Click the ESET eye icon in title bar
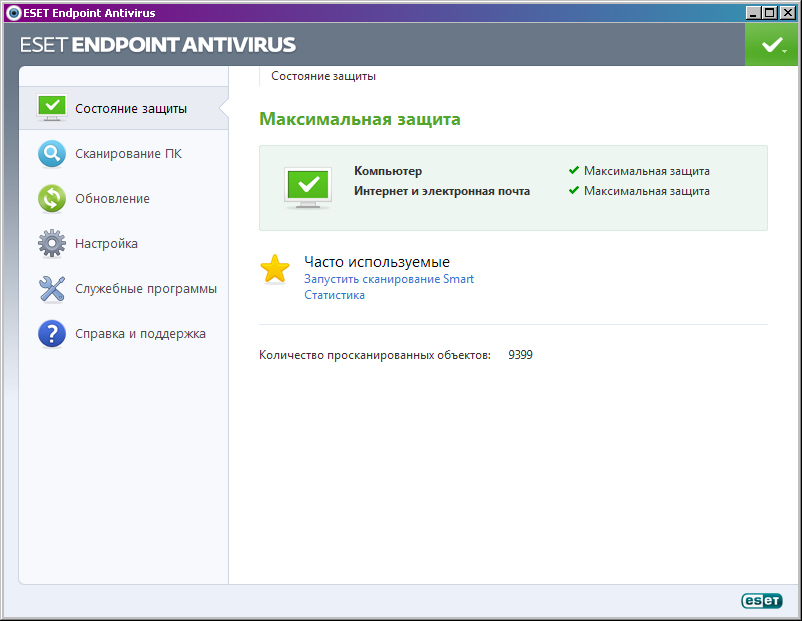This screenshot has height=621, width=802. [x=13, y=13]
